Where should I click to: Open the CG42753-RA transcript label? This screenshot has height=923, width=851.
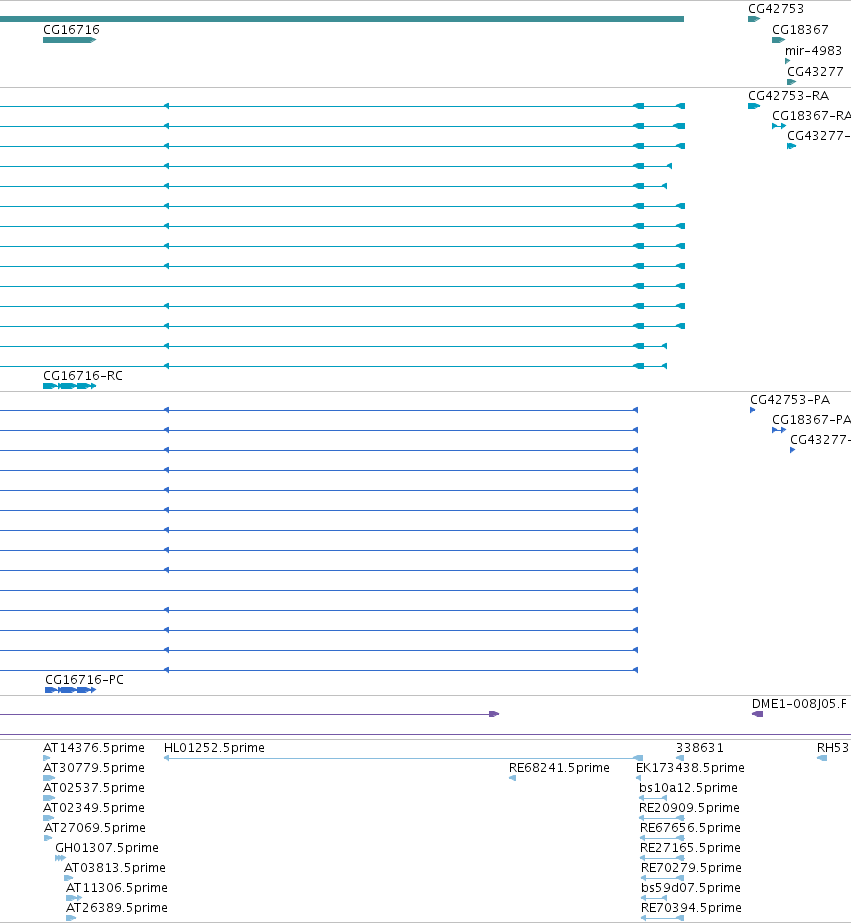789,96
